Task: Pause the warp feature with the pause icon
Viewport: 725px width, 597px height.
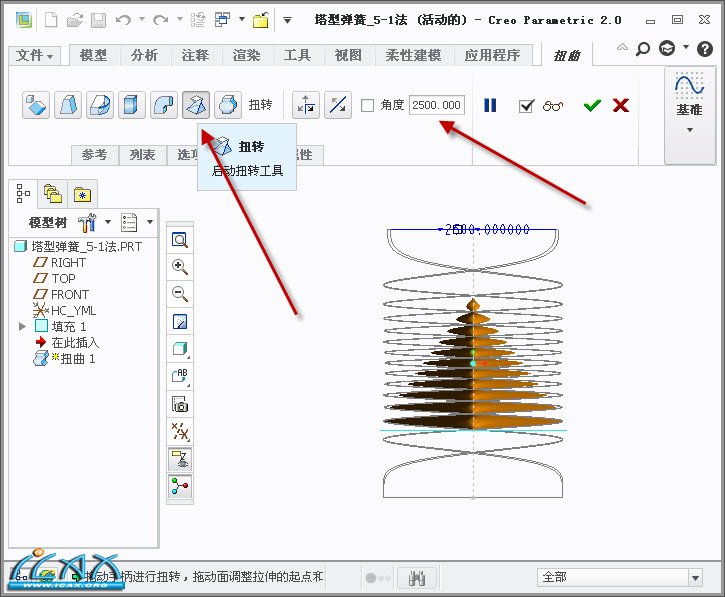Action: [x=490, y=105]
